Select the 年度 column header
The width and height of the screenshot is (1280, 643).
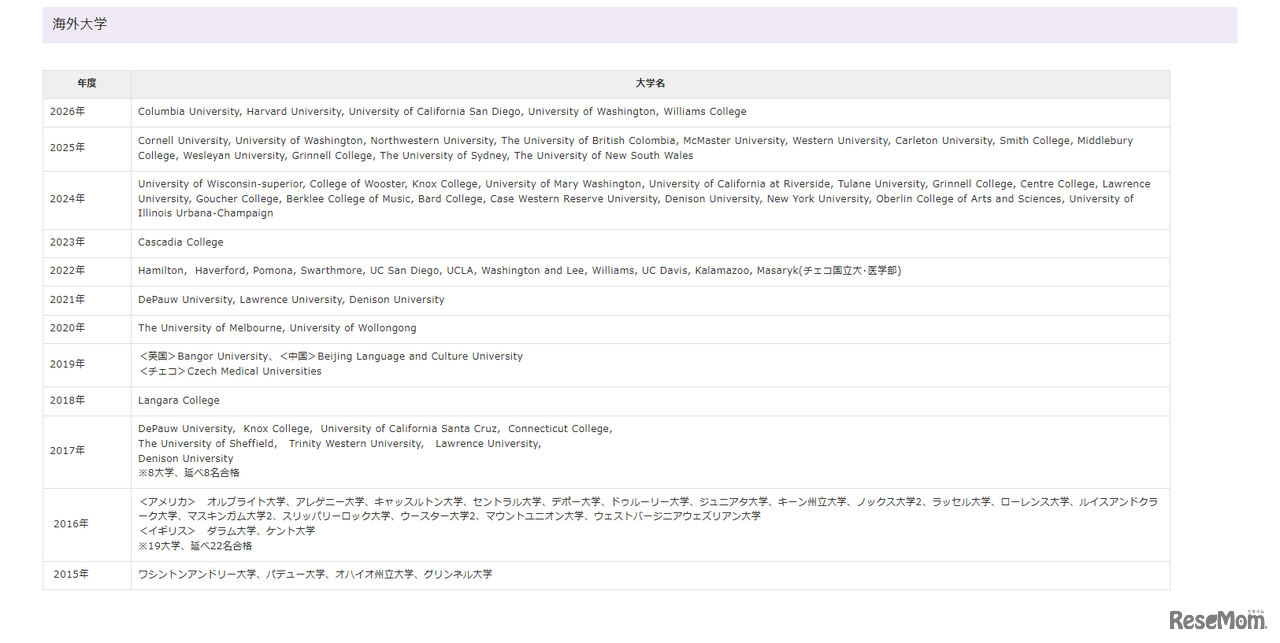[87, 84]
